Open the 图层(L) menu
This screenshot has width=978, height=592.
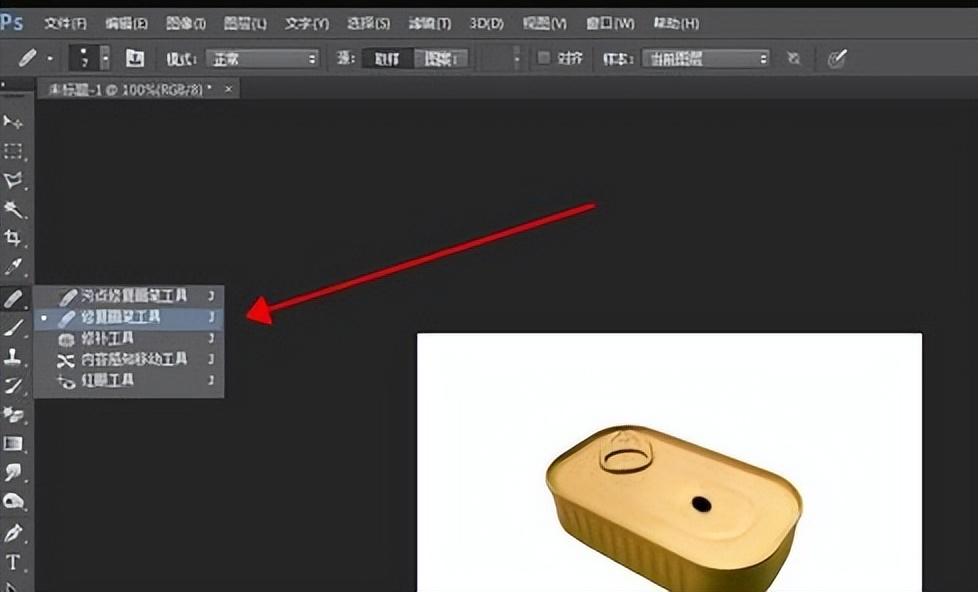[244, 24]
